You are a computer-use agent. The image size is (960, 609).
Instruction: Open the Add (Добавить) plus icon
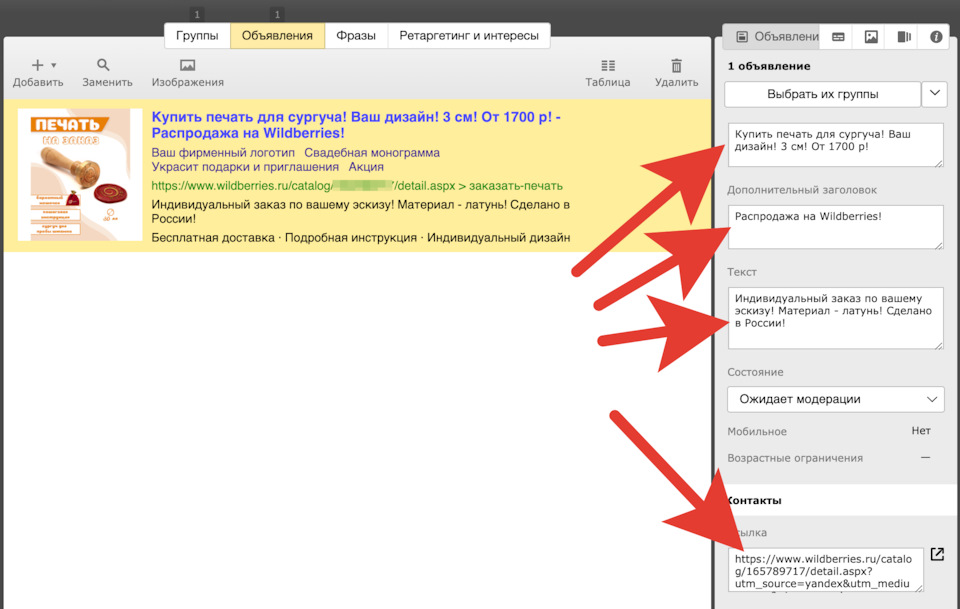pos(37,65)
